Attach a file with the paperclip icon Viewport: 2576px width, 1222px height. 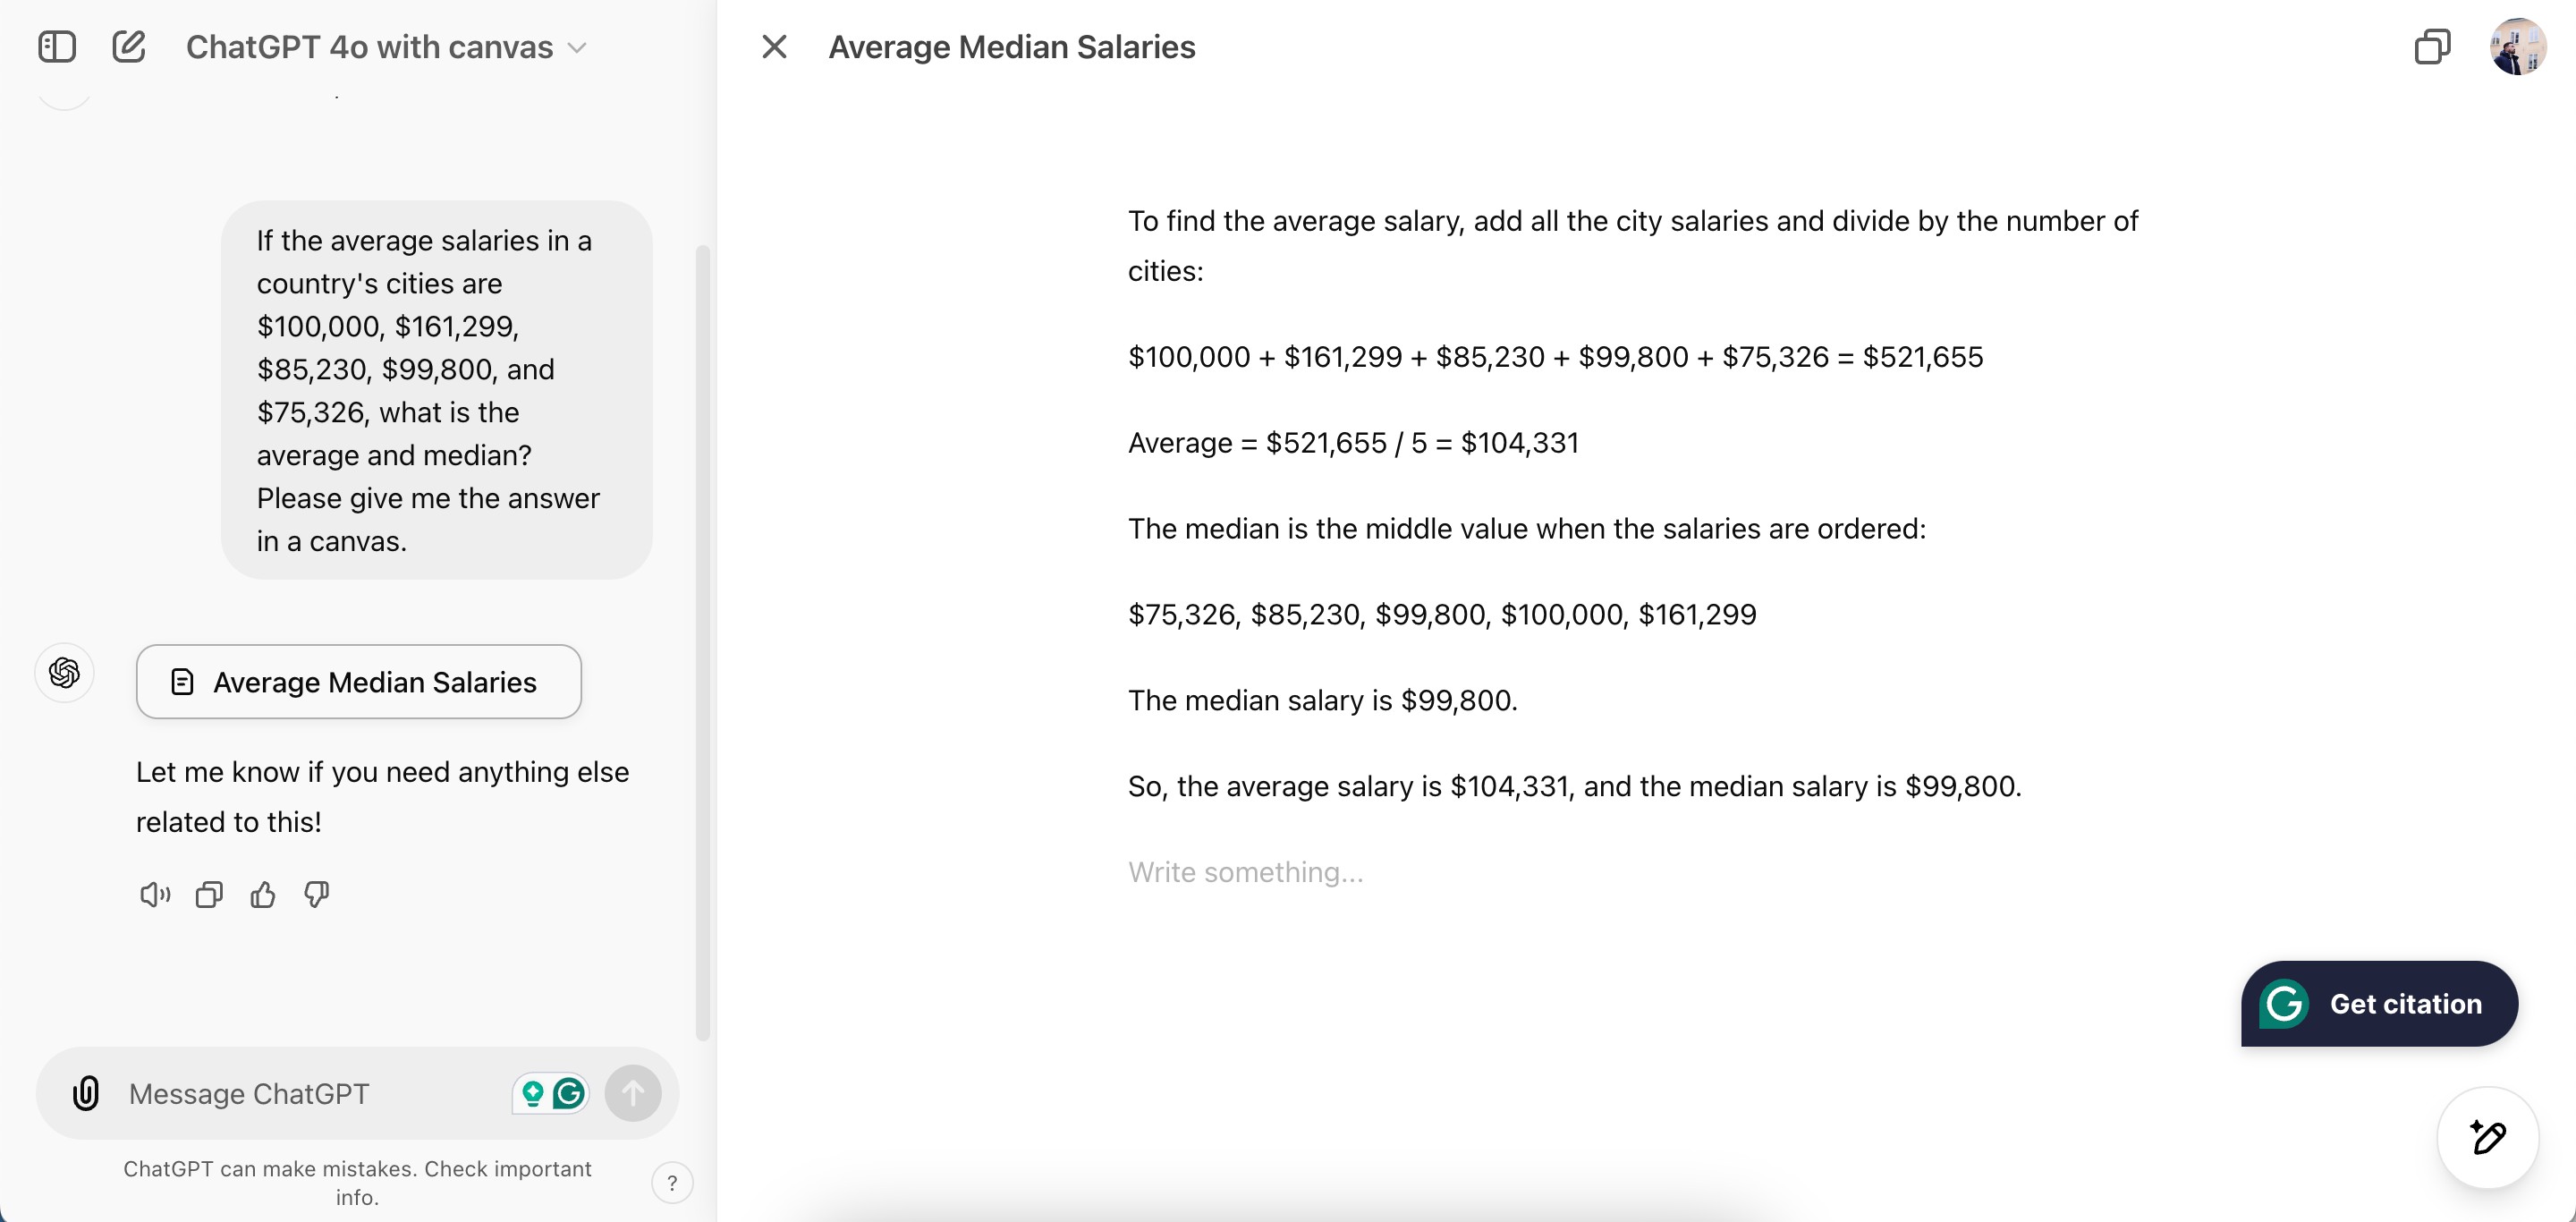(x=86, y=1093)
